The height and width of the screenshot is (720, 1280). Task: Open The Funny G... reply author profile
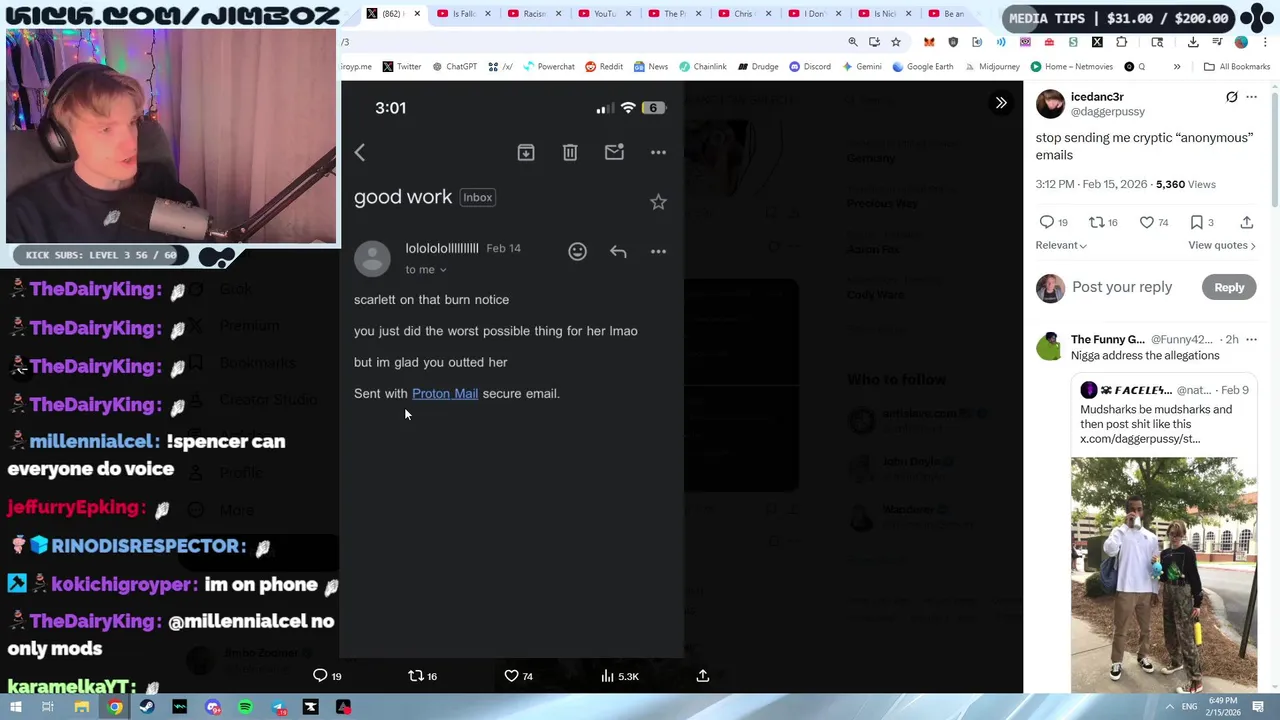coord(1108,340)
